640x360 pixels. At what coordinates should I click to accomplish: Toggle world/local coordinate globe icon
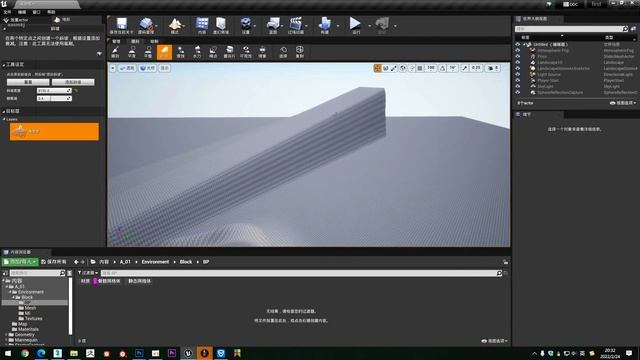pyautogui.click(x=403, y=68)
